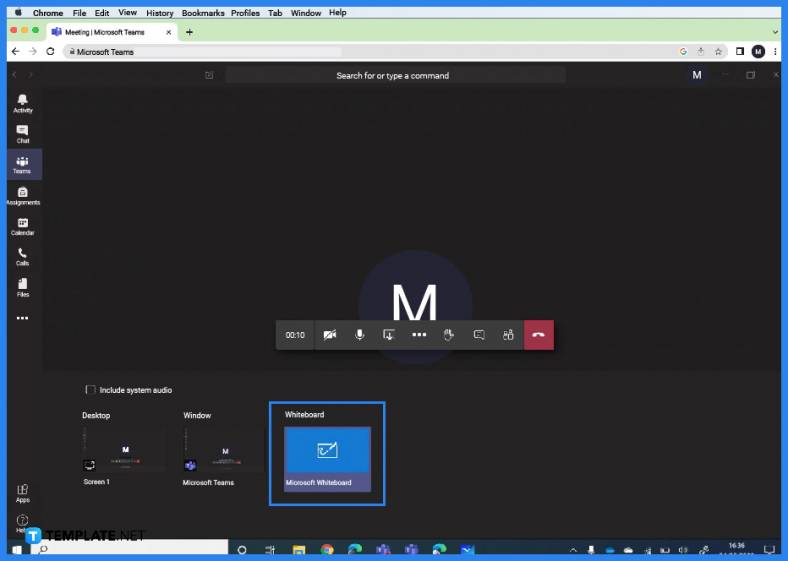Image resolution: width=788 pixels, height=561 pixels.
Task: Open Chrome profile avatar M
Action: (x=758, y=51)
